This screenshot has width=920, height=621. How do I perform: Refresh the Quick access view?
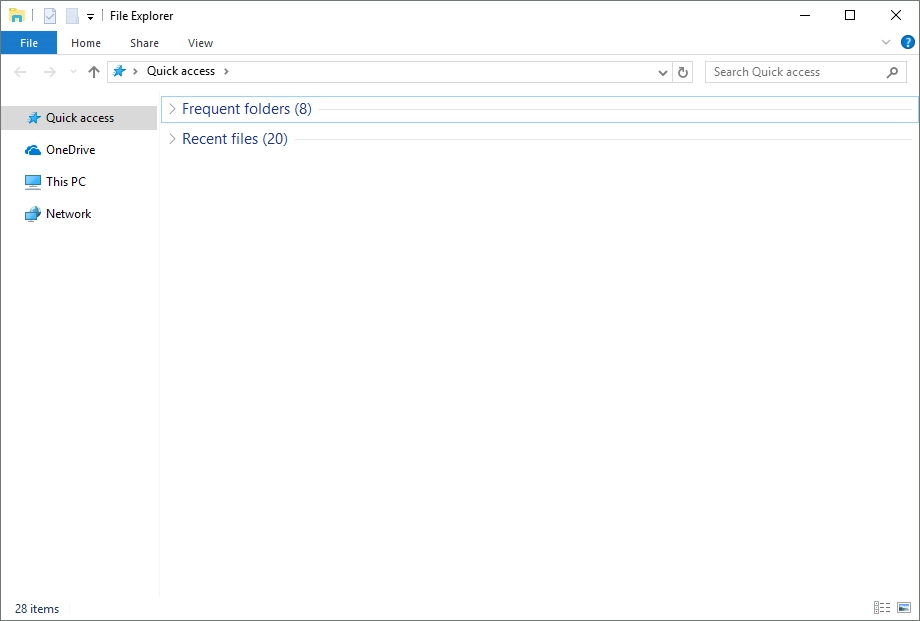tap(683, 72)
